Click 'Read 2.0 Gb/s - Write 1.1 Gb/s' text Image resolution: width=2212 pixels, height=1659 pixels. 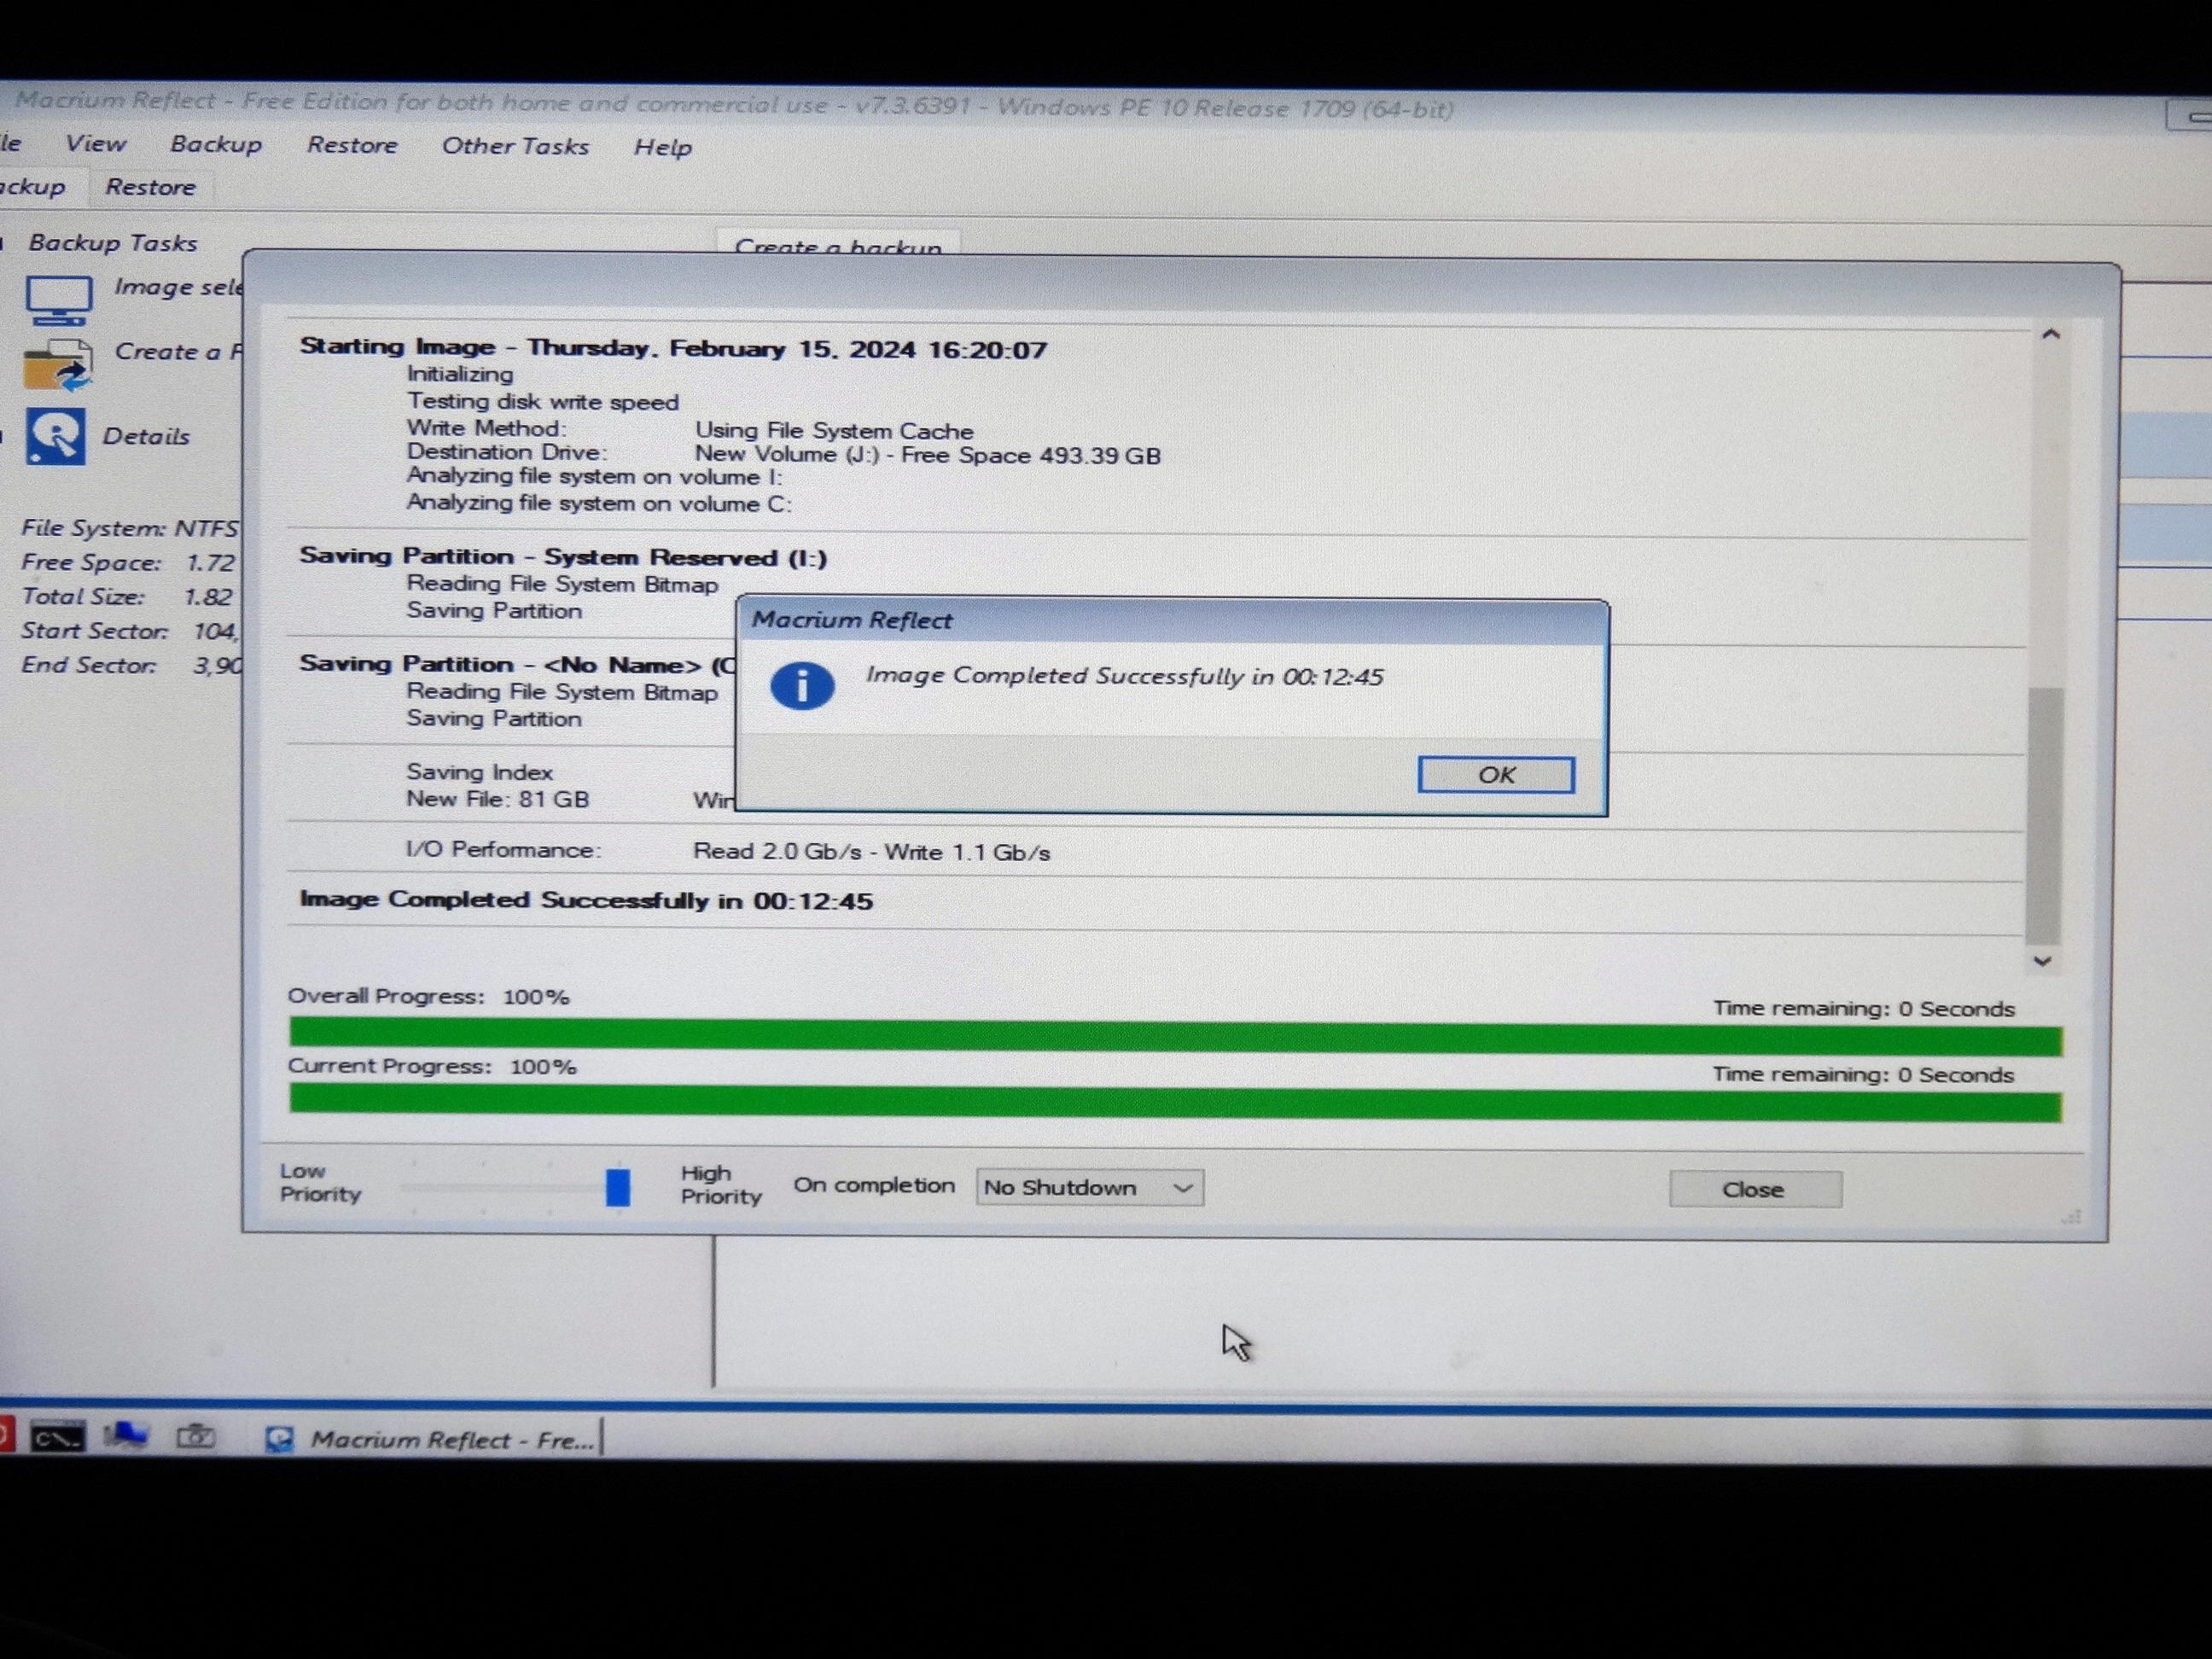click(871, 852)
